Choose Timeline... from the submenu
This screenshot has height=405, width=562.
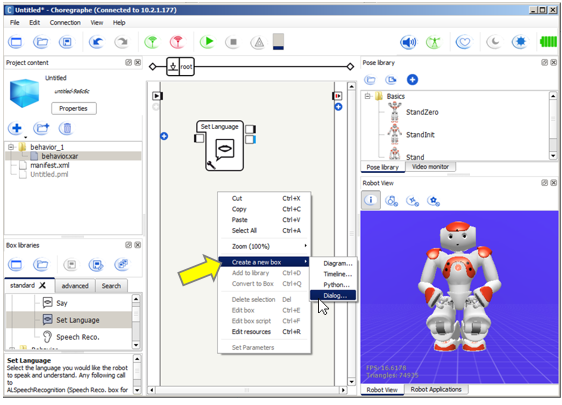click(333, 274)
